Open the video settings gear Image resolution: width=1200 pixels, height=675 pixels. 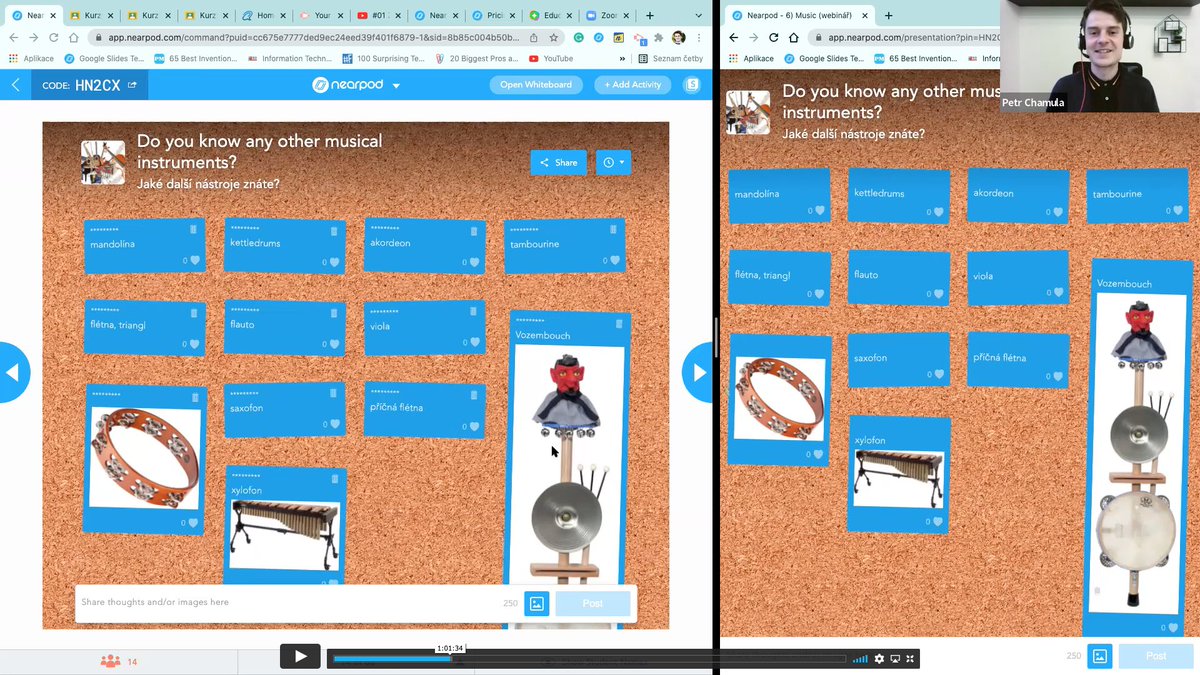pos(879,659)
